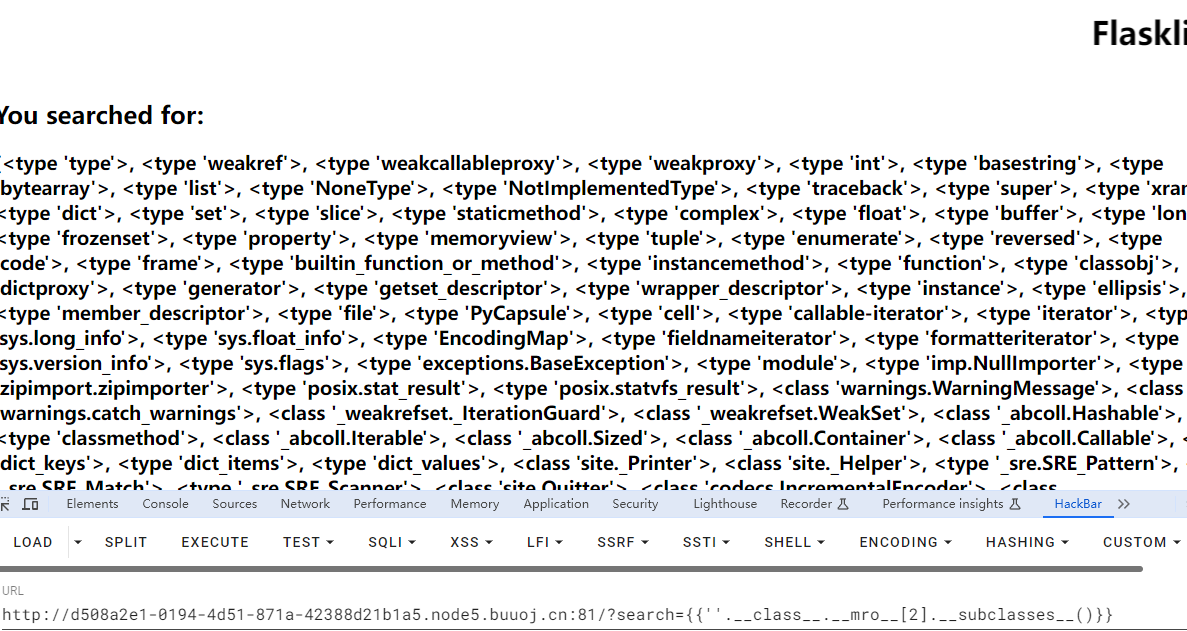Click the text 'instancemethod'
Image resolution: width=1187 pixels, height=631 pixels.
click(x=731, y=263)
